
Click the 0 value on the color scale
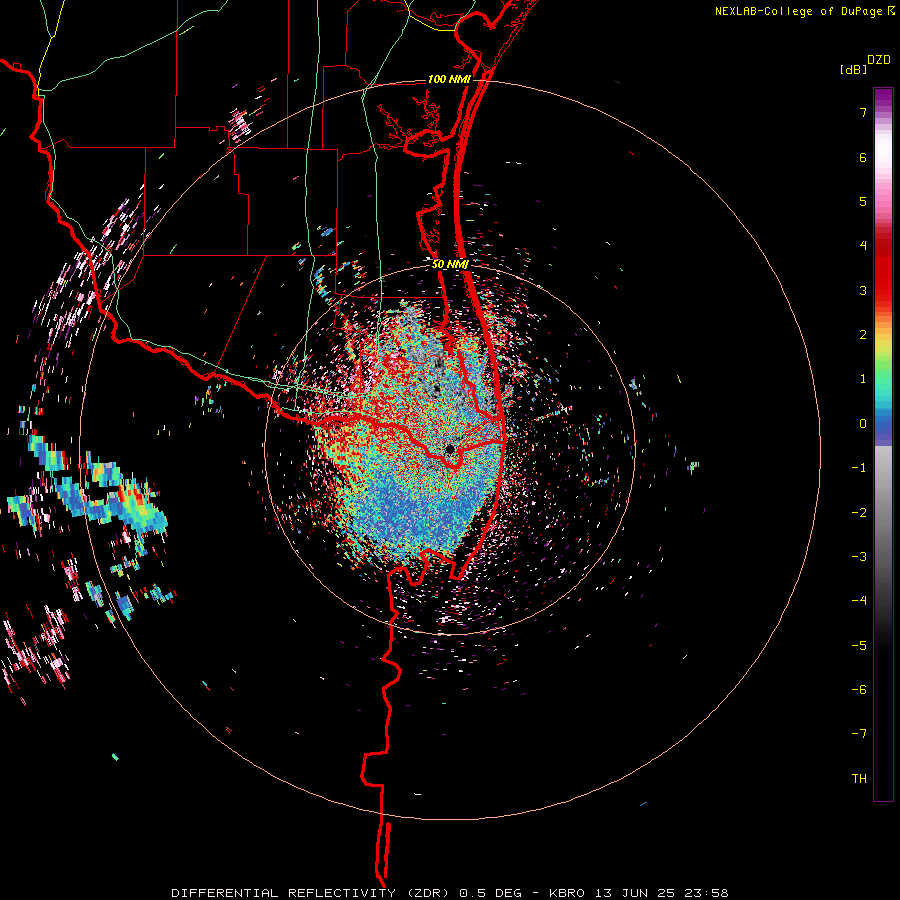[863, 424]
